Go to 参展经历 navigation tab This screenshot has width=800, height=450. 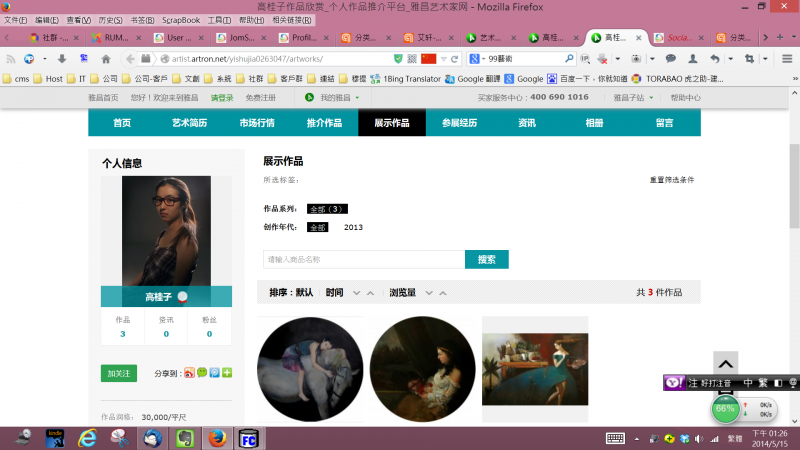pos(459,123)
